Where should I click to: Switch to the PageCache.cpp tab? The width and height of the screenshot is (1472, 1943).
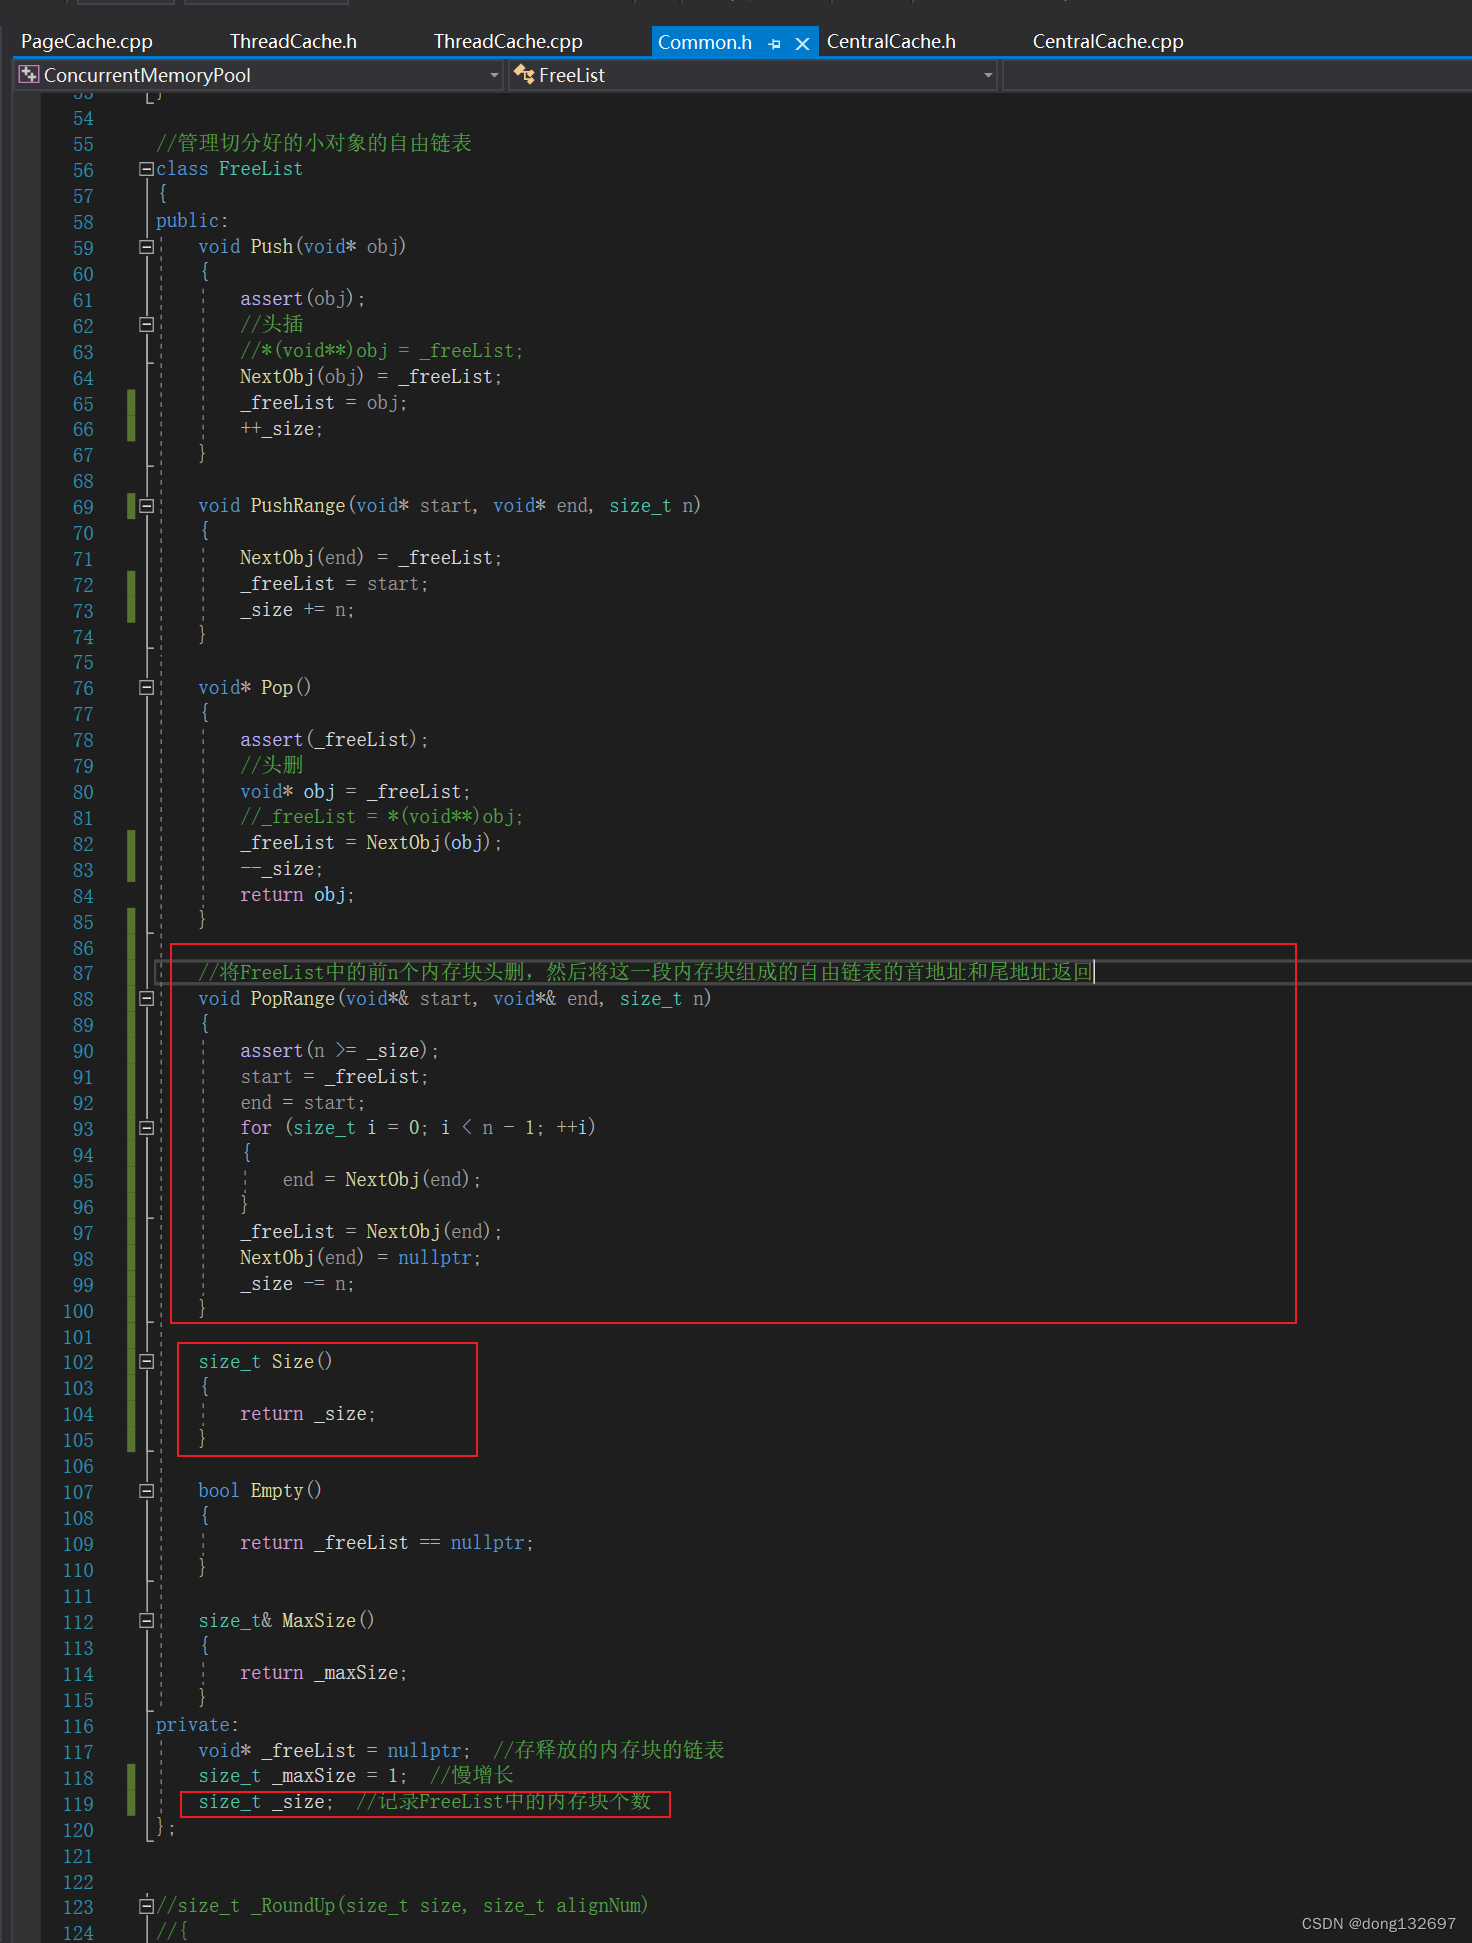tap(87, 41)
